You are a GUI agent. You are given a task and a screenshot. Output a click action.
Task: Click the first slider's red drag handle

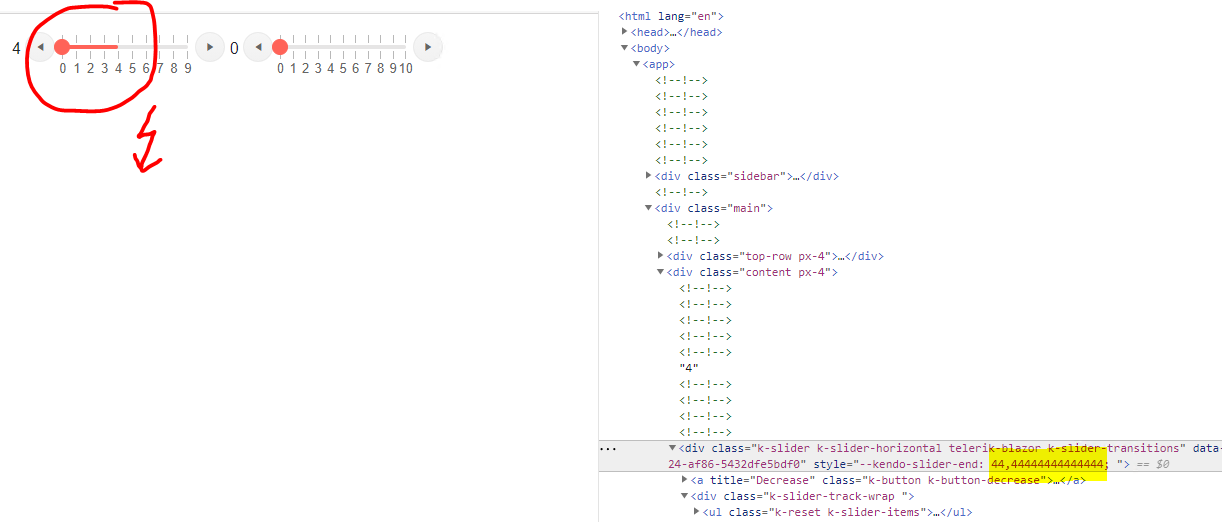tap(62, 47)
